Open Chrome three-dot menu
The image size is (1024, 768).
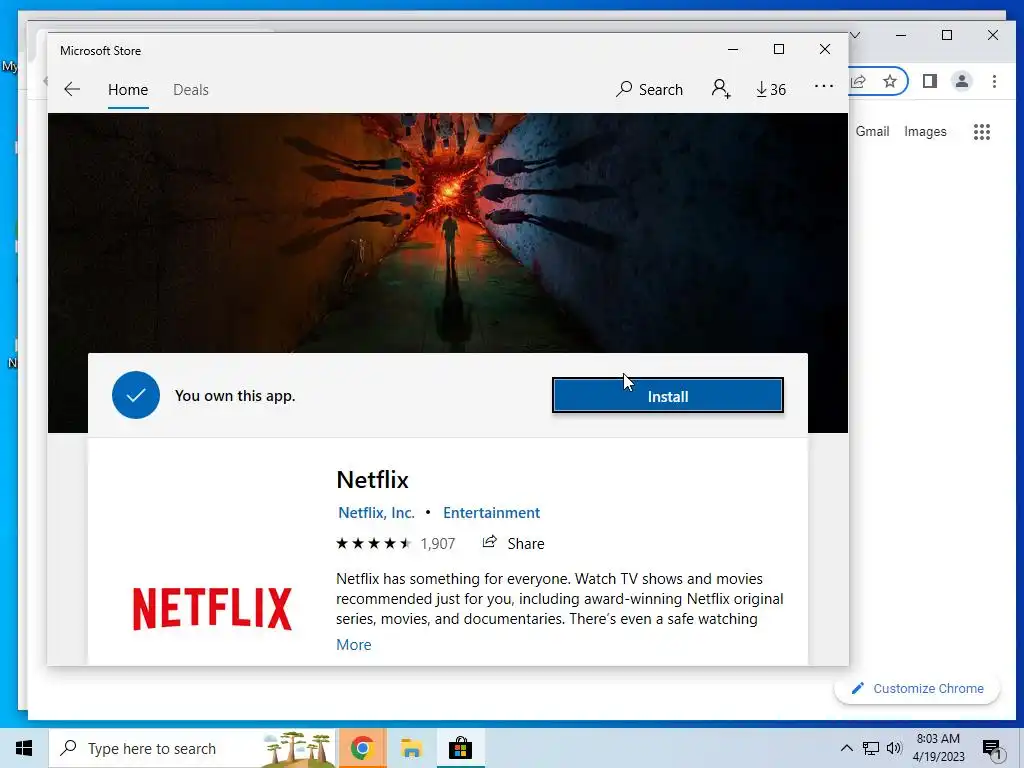[994, 81]
